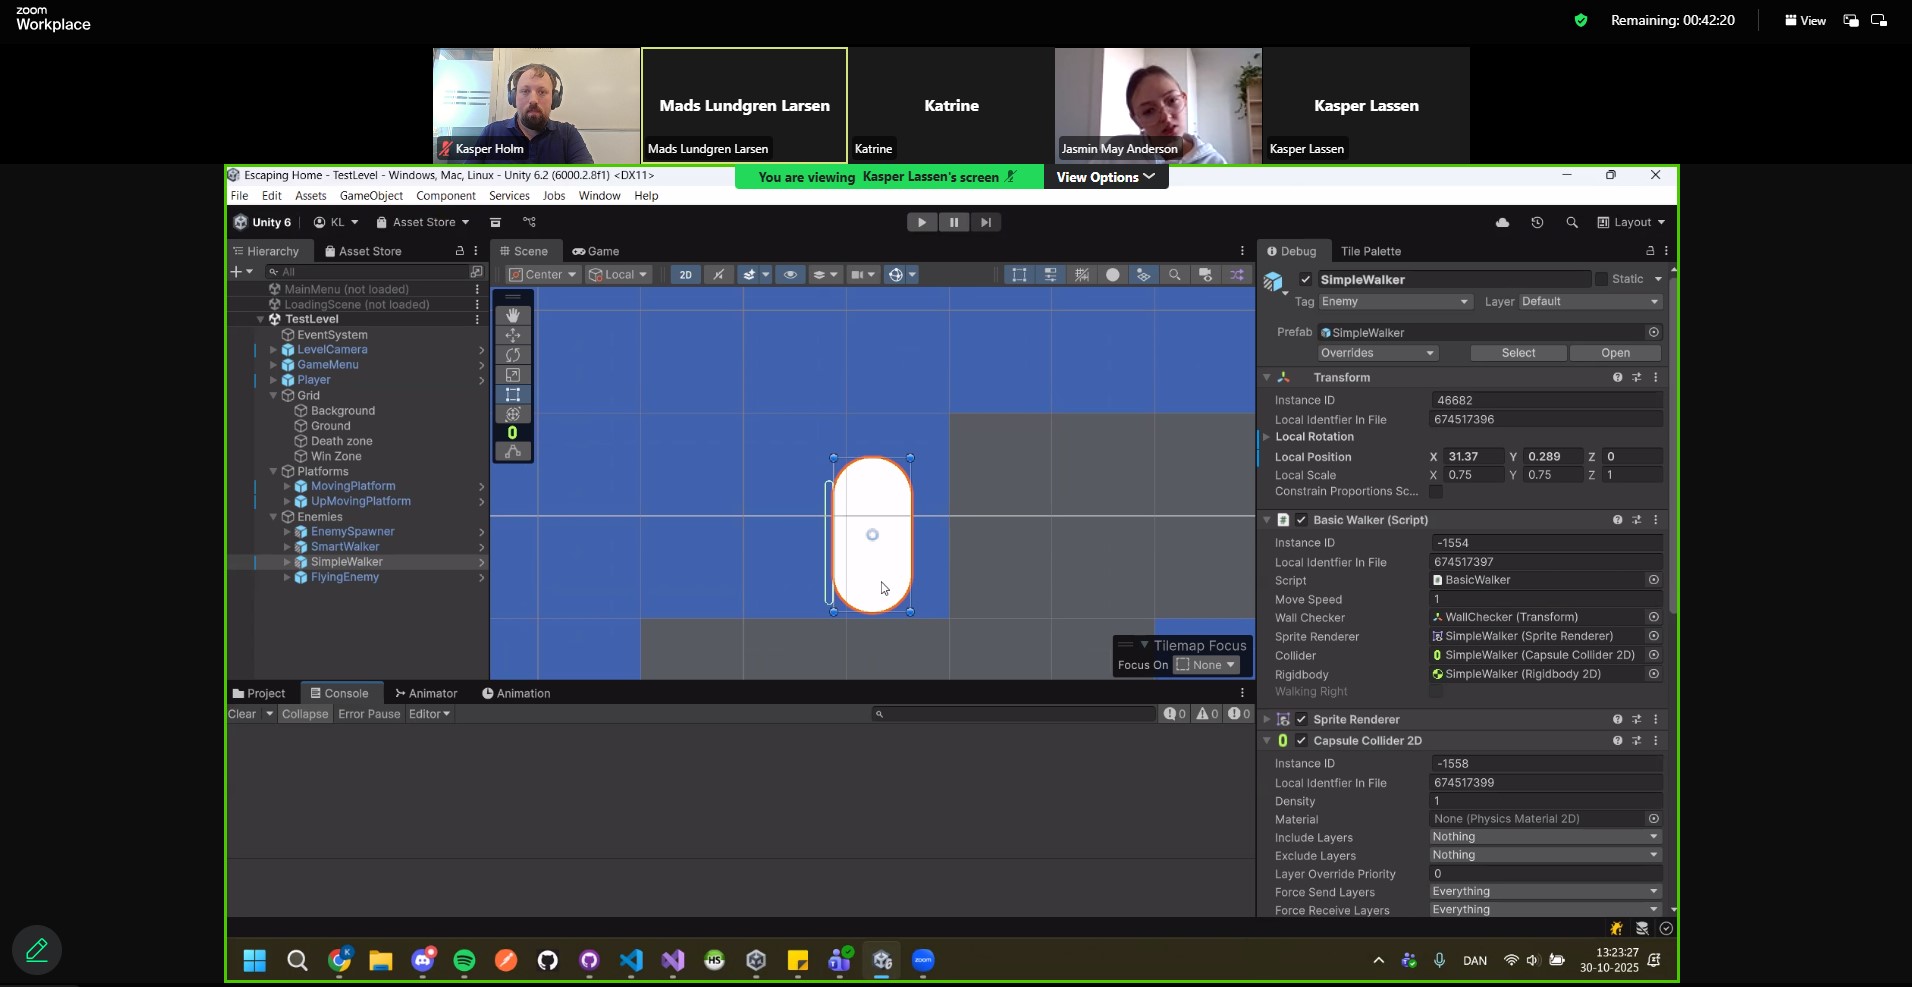The width and height of the screenshot is (1912, 987).
Task: Open the Tag dropdown showing Enemy
Action: 1394,302
